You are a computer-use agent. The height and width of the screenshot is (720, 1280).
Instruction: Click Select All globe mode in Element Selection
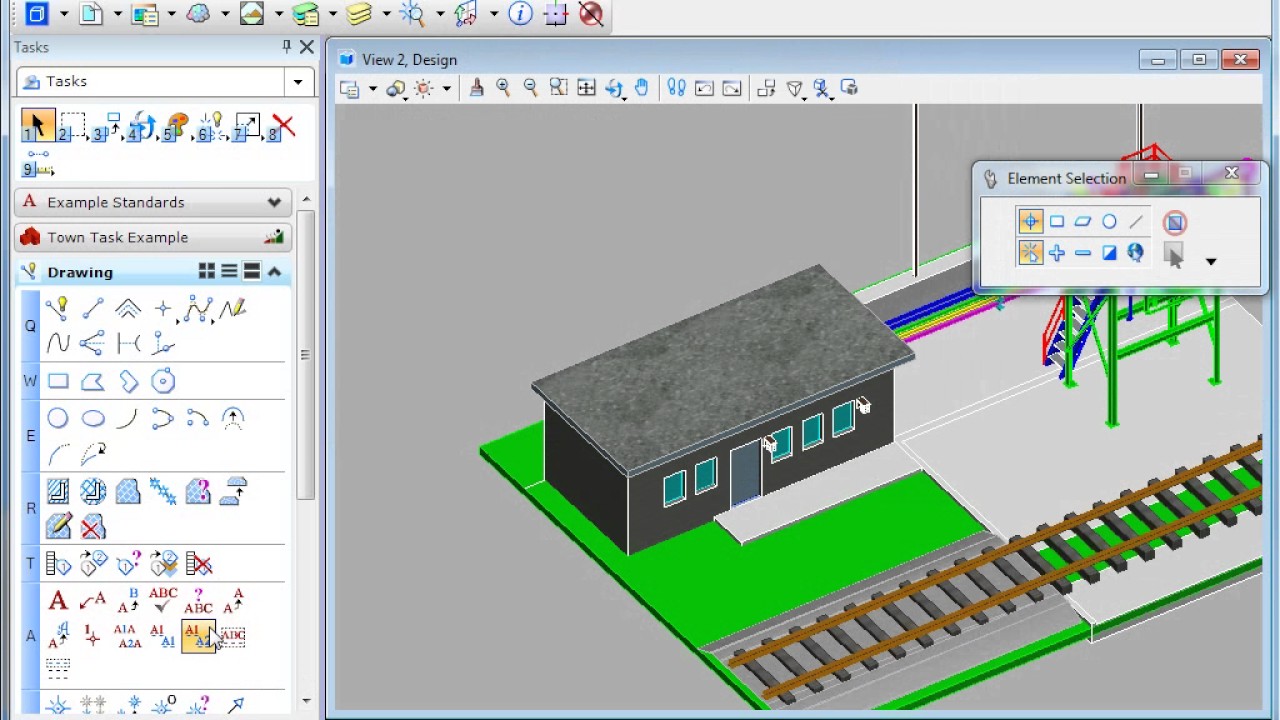click(x=1135, y=253)
